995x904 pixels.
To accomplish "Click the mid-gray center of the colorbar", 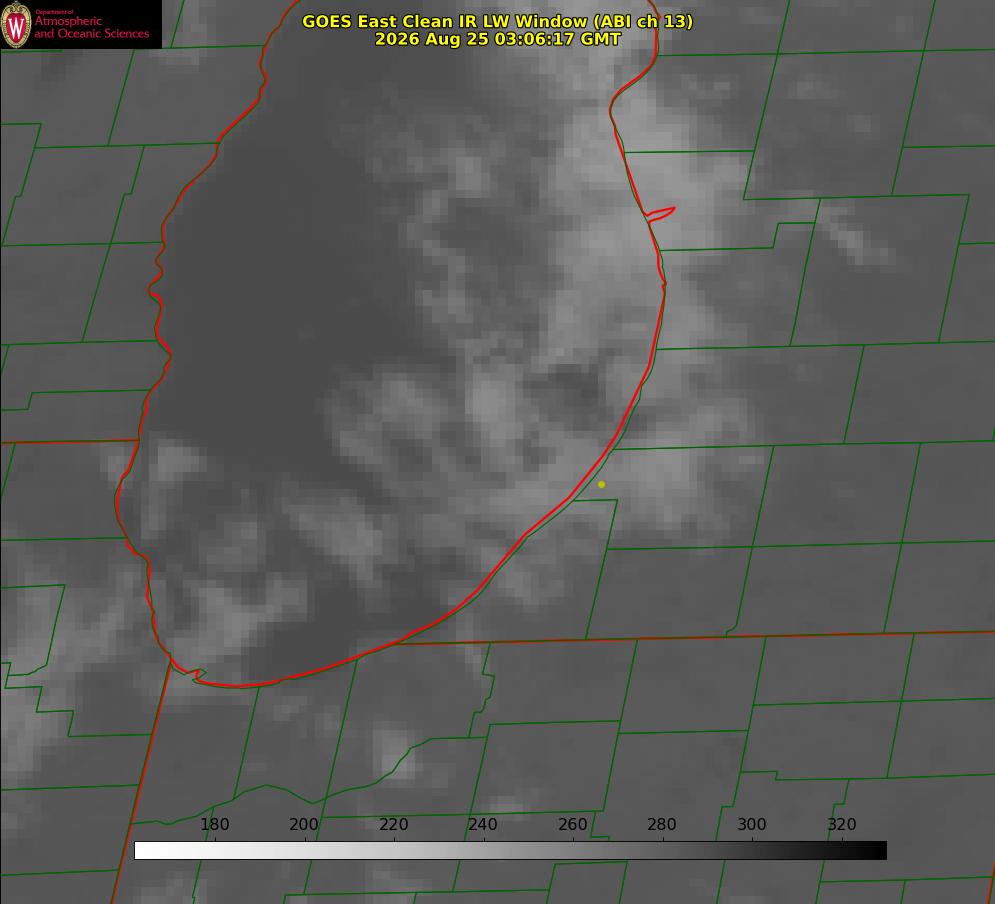I will pos(510,851).
